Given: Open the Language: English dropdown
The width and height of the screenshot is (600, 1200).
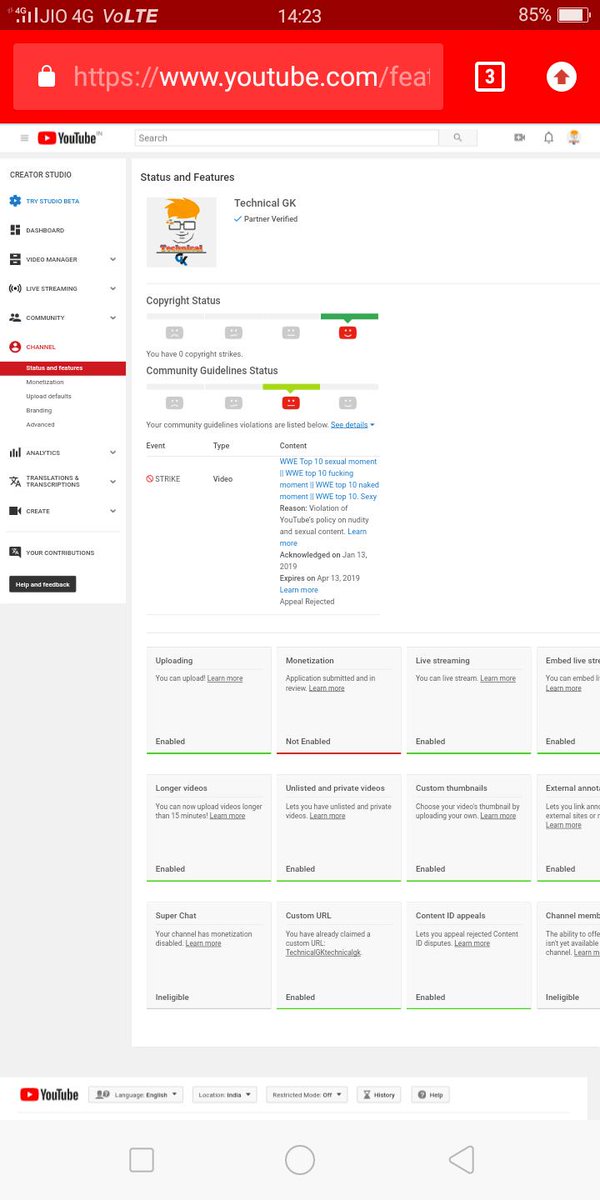Looking at the screenshot, I should pos(136,1095).
